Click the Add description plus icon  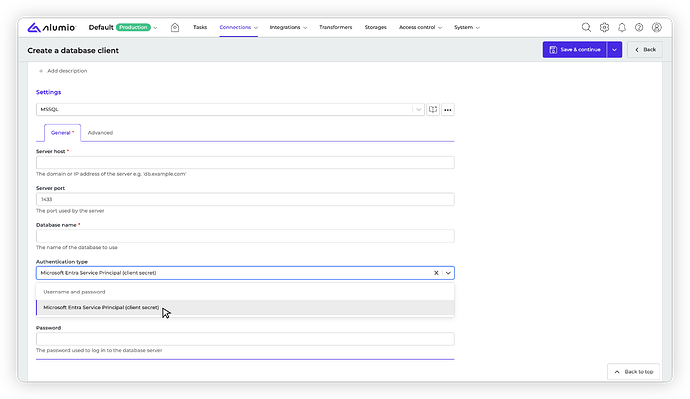tap(41, 71)
